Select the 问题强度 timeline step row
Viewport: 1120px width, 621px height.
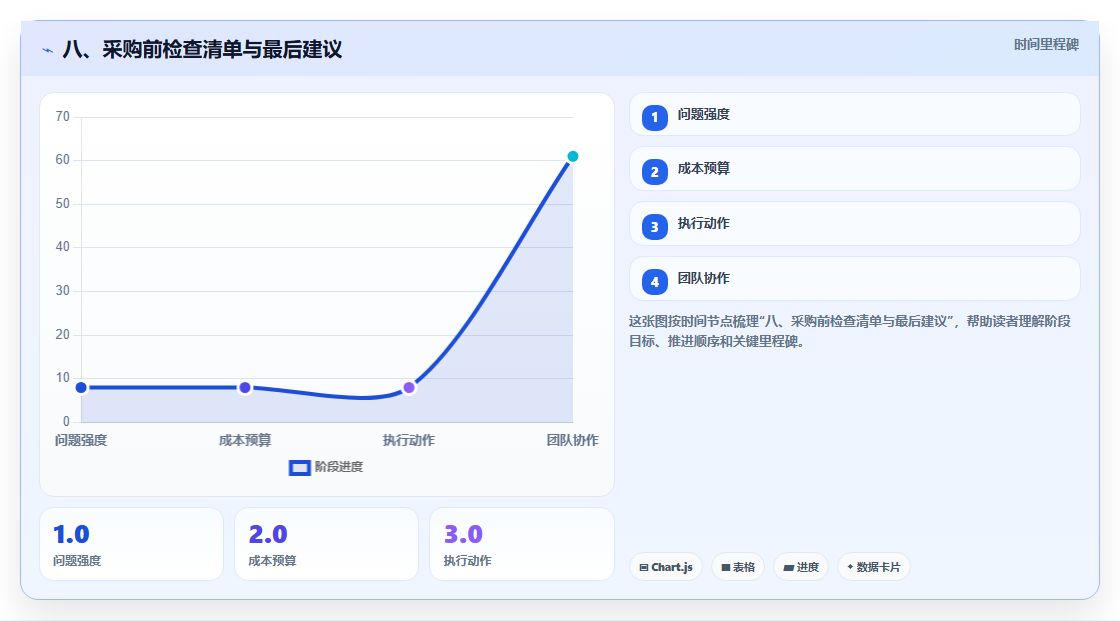click(x=854, y=114)
